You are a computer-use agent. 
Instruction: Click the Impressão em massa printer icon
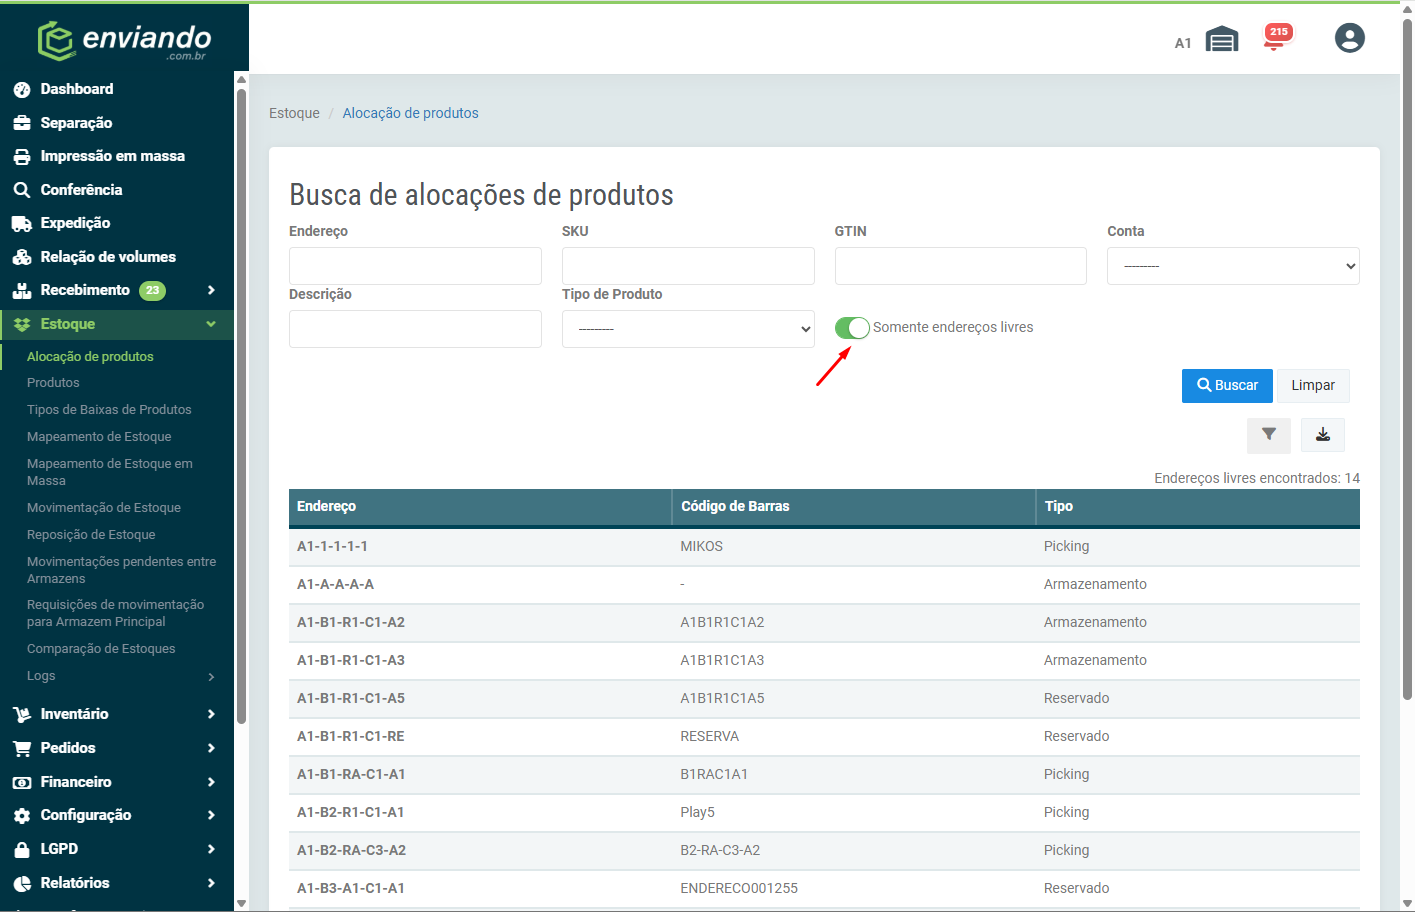point(22,157)
